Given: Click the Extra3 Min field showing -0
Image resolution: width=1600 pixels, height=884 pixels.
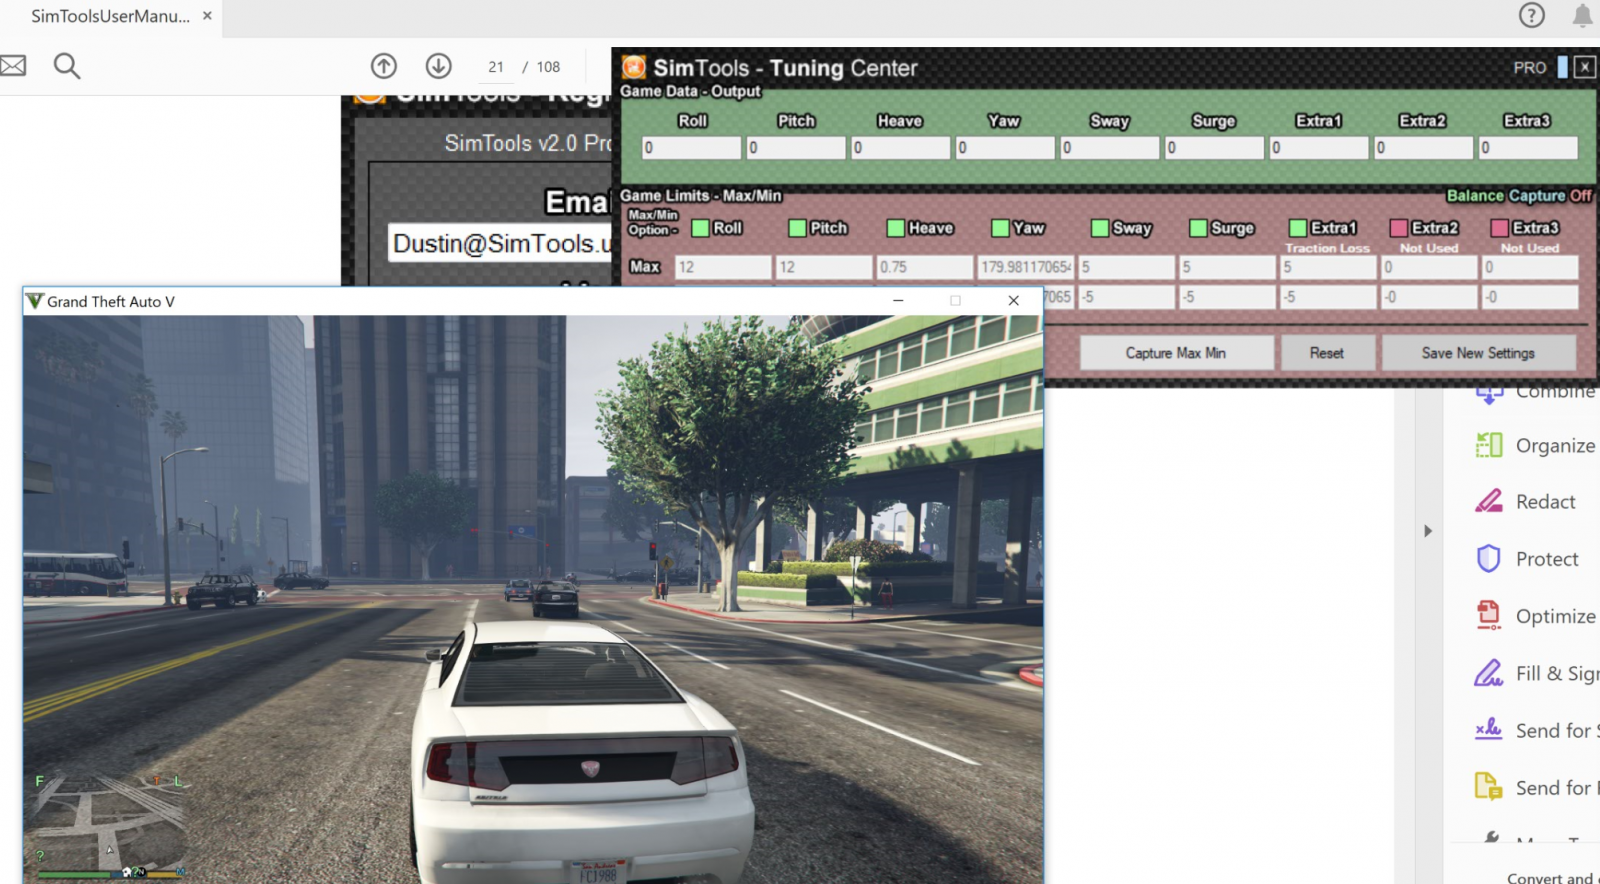Looking at the screenshot, I should click(x=1531, y=297).
